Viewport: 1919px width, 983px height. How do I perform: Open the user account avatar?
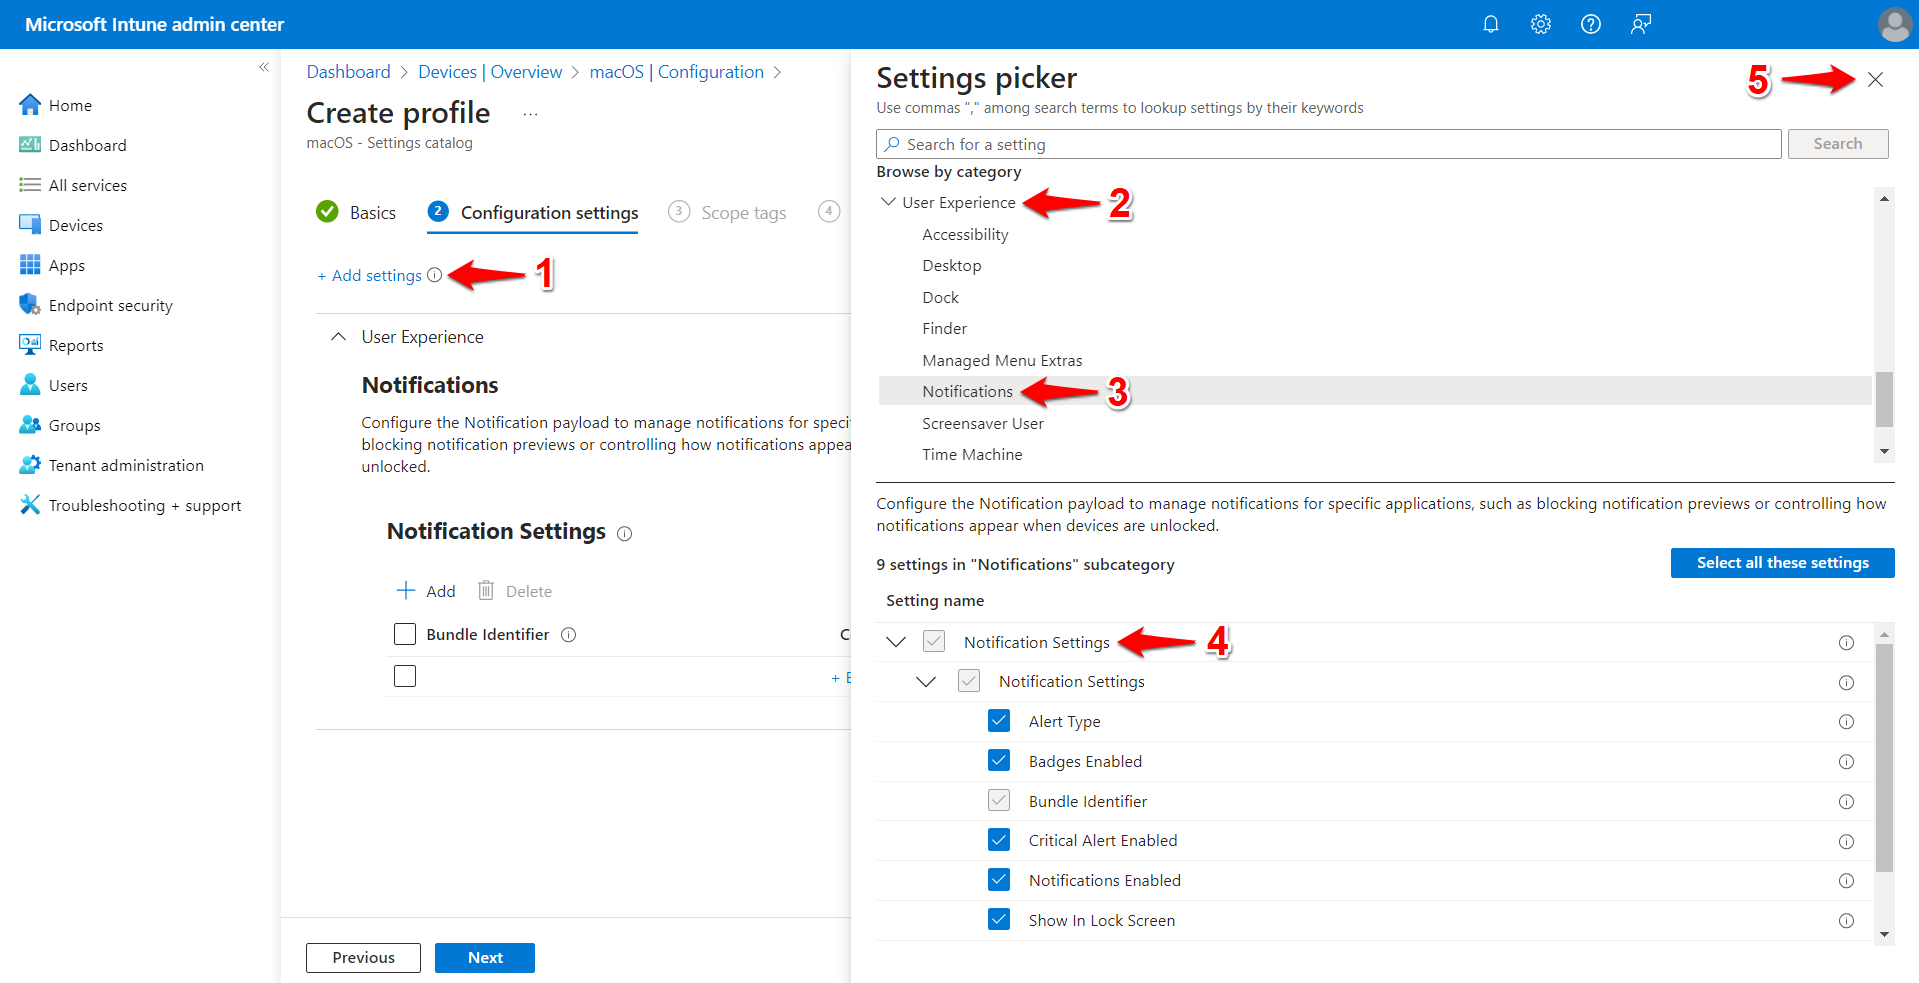[x=1894, y=24]
